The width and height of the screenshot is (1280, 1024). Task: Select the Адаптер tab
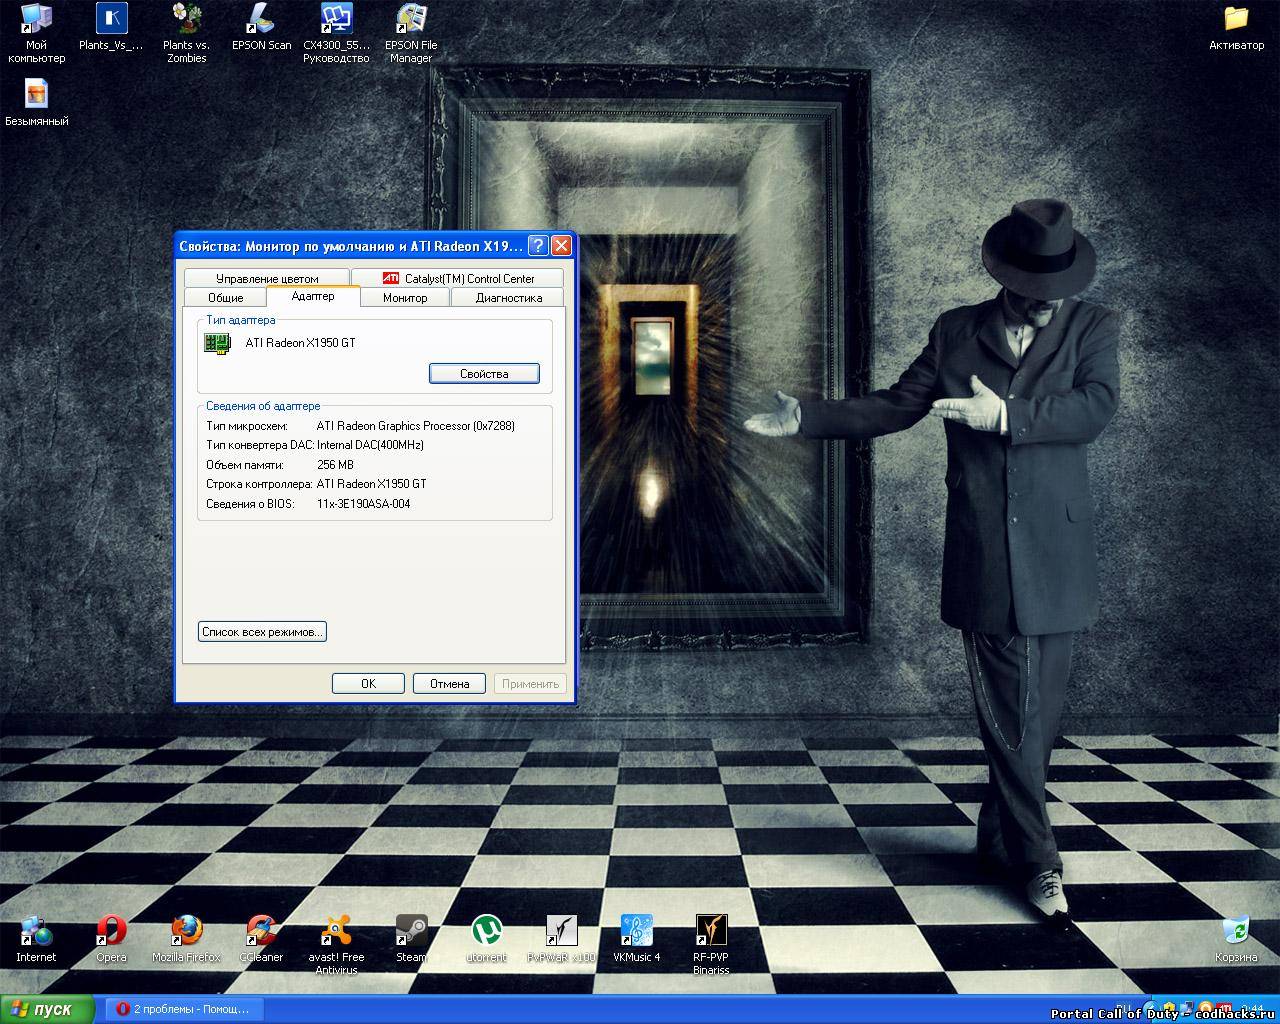[313, 296]
